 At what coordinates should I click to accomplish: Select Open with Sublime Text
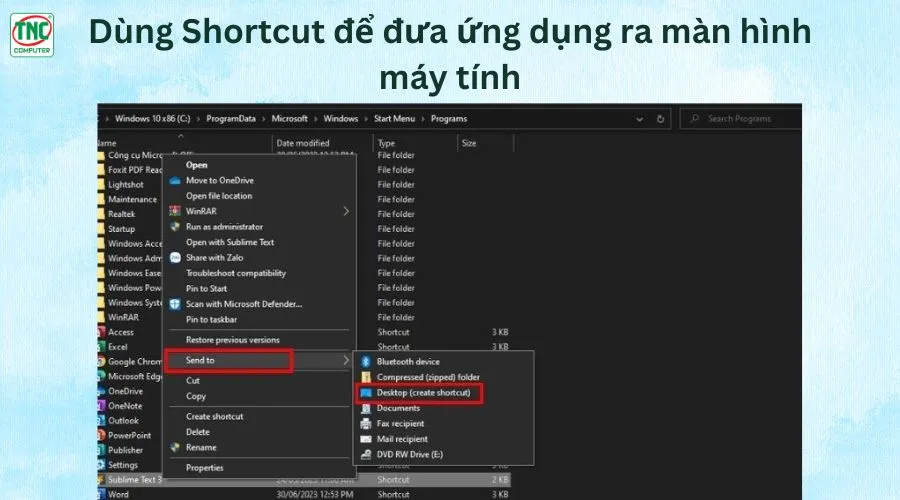click(x=230, y=242)
